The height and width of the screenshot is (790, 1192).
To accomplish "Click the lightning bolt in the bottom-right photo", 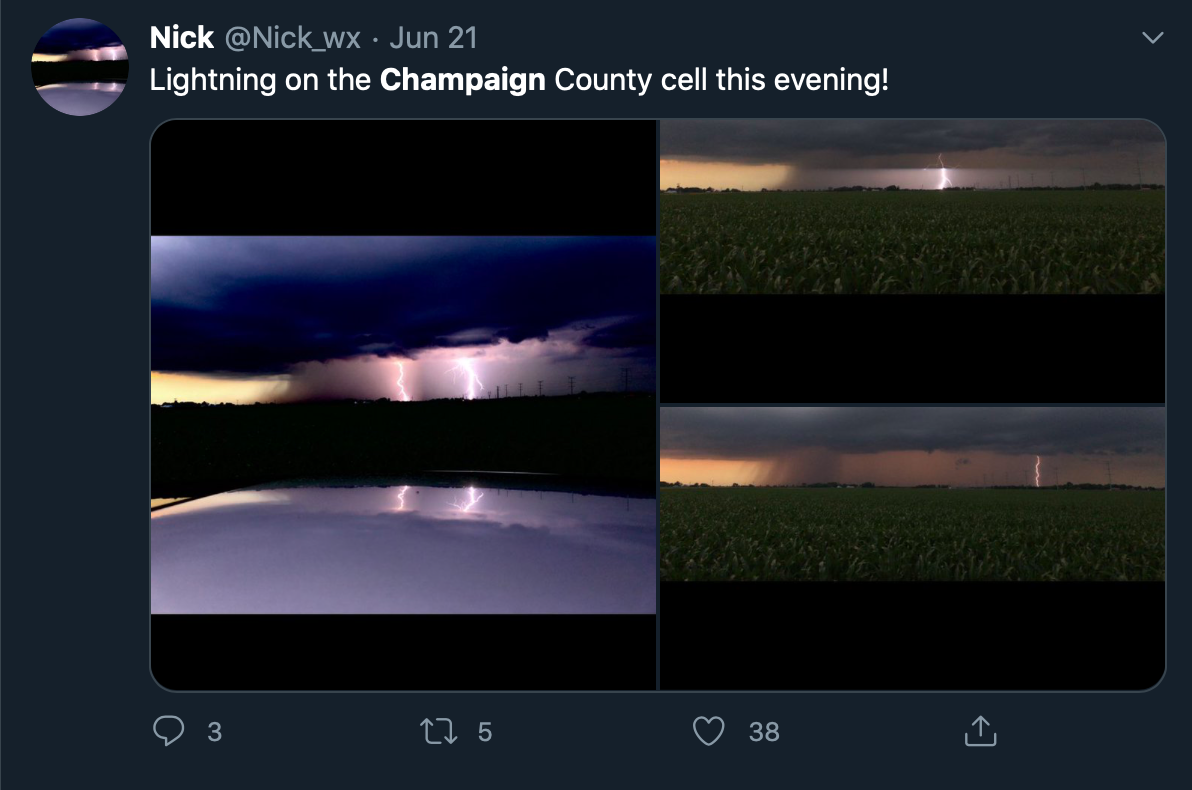I will pyautogui.click(x=1037, y=471).
